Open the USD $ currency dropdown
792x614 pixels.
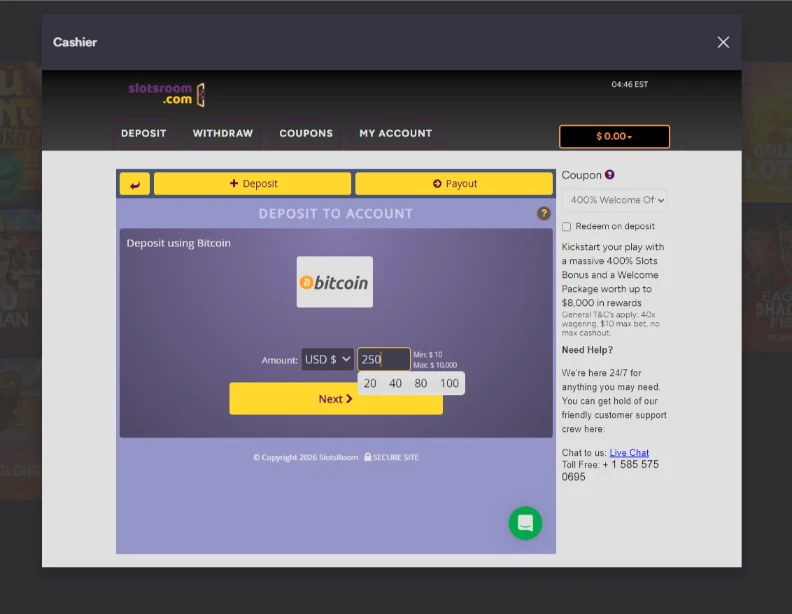click(328, 359)
